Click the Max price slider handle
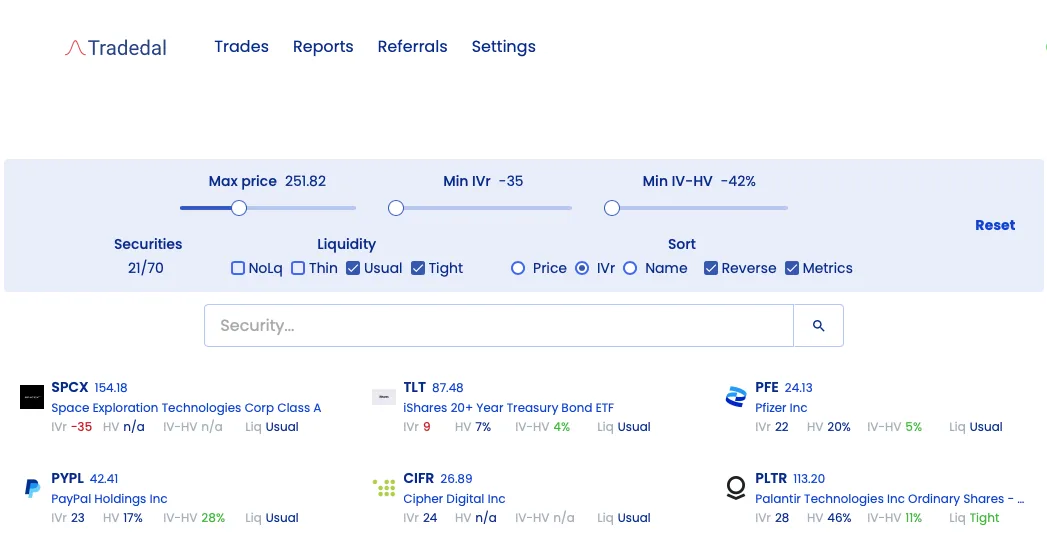 tap(239, 208)
